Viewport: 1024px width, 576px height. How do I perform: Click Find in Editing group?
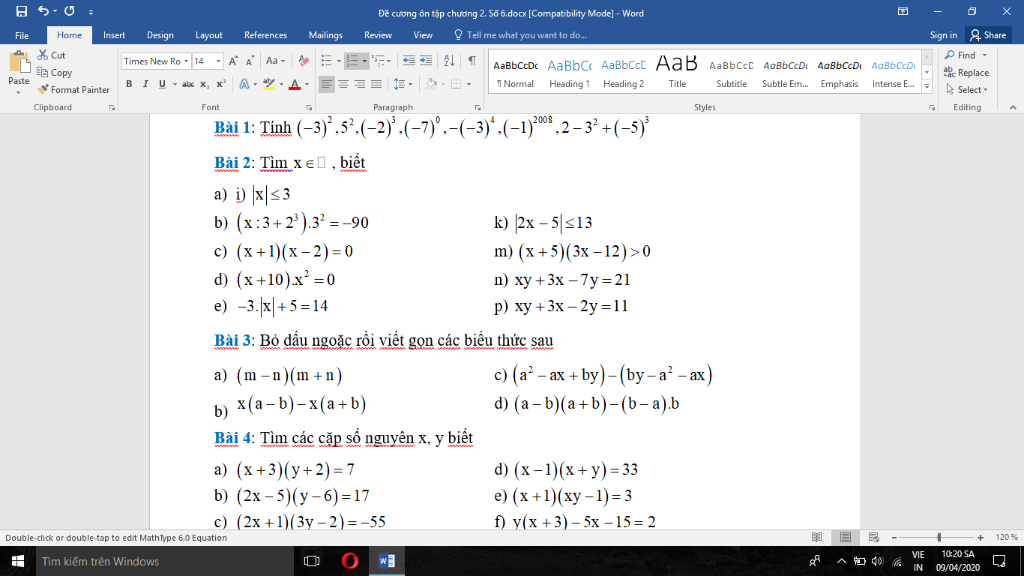(x=965, y=56)
